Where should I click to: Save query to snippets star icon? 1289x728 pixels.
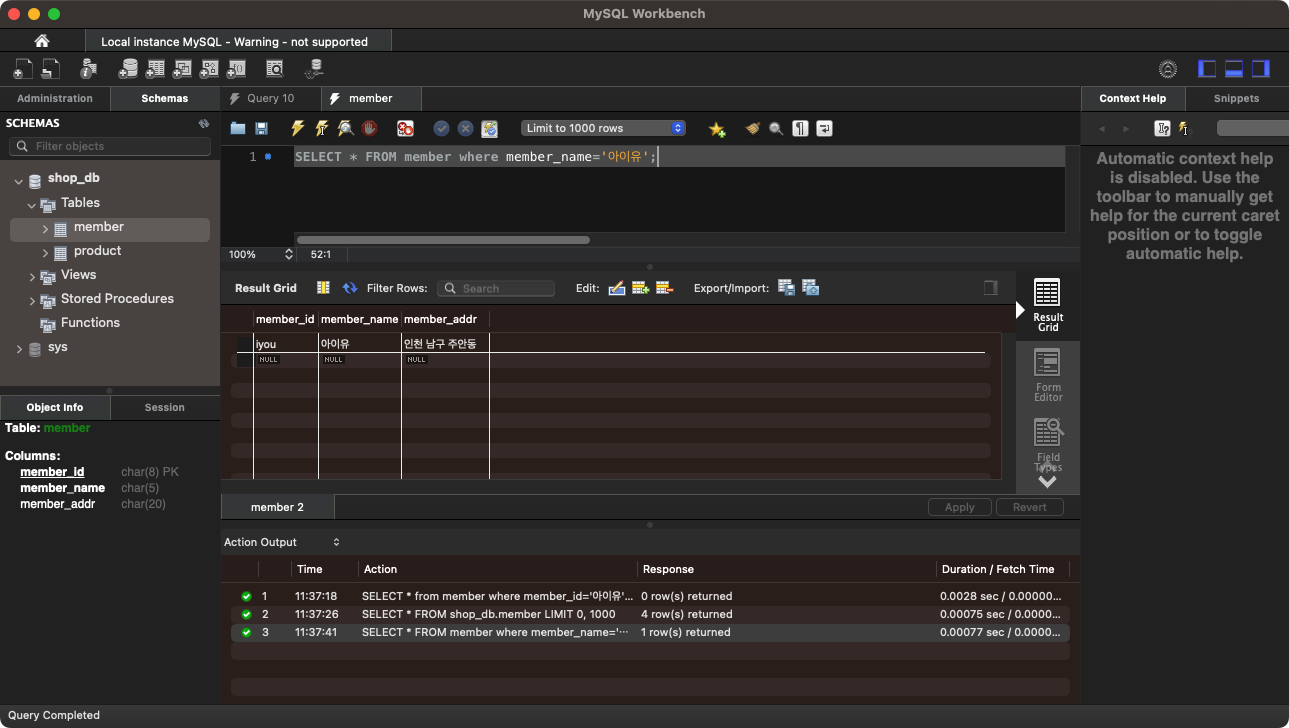[x=717, y=128]
